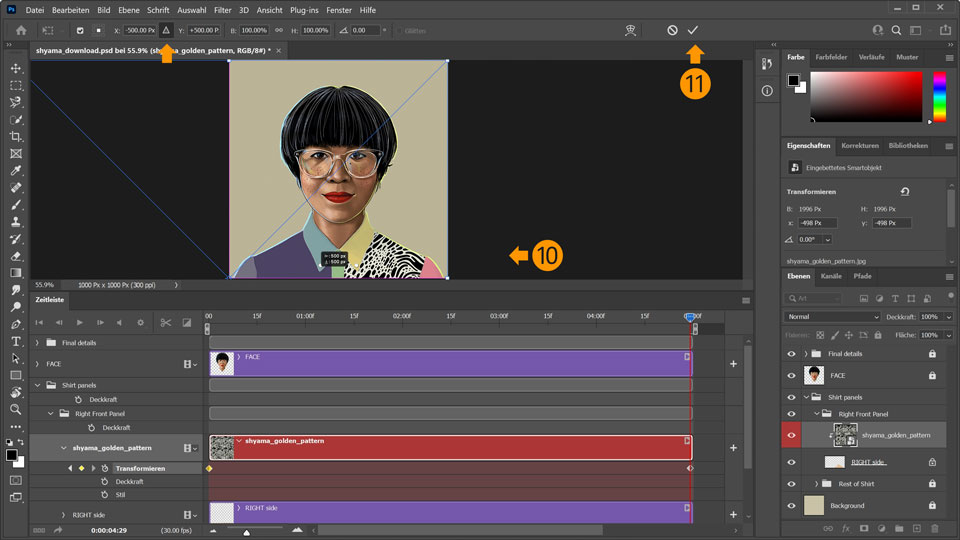Viewport: 960px width, 540px height.
Task: Switch to the Korrekturen tab
Action: pos(859,145)
